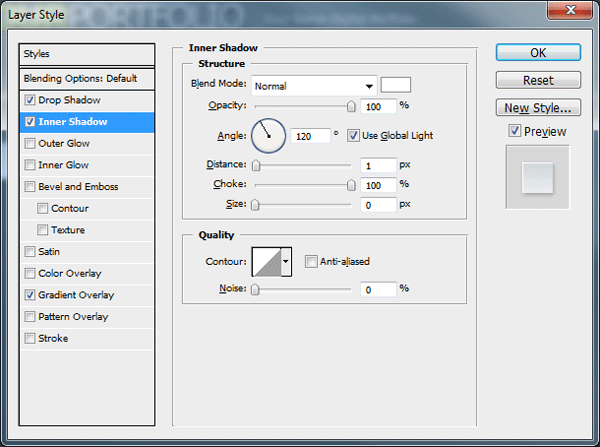Enable the Anti-aliased option
Viewport: 600px width, 447px height.
tap(311, 262)
